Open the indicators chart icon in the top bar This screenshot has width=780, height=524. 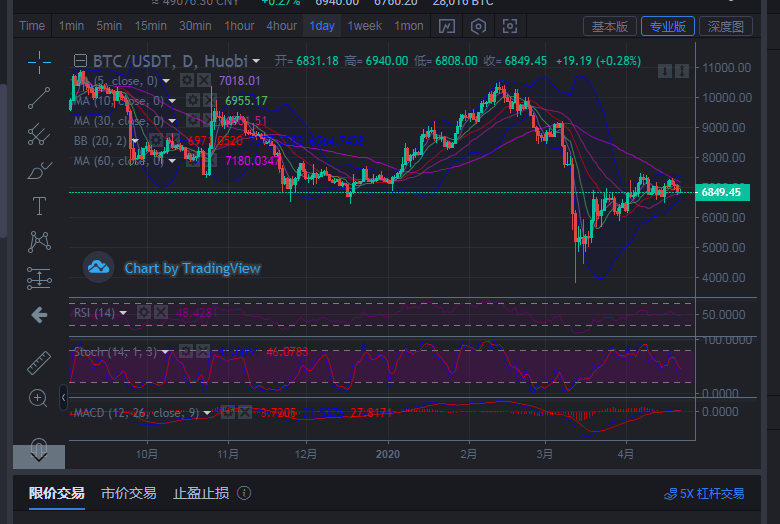coord(447,26)
